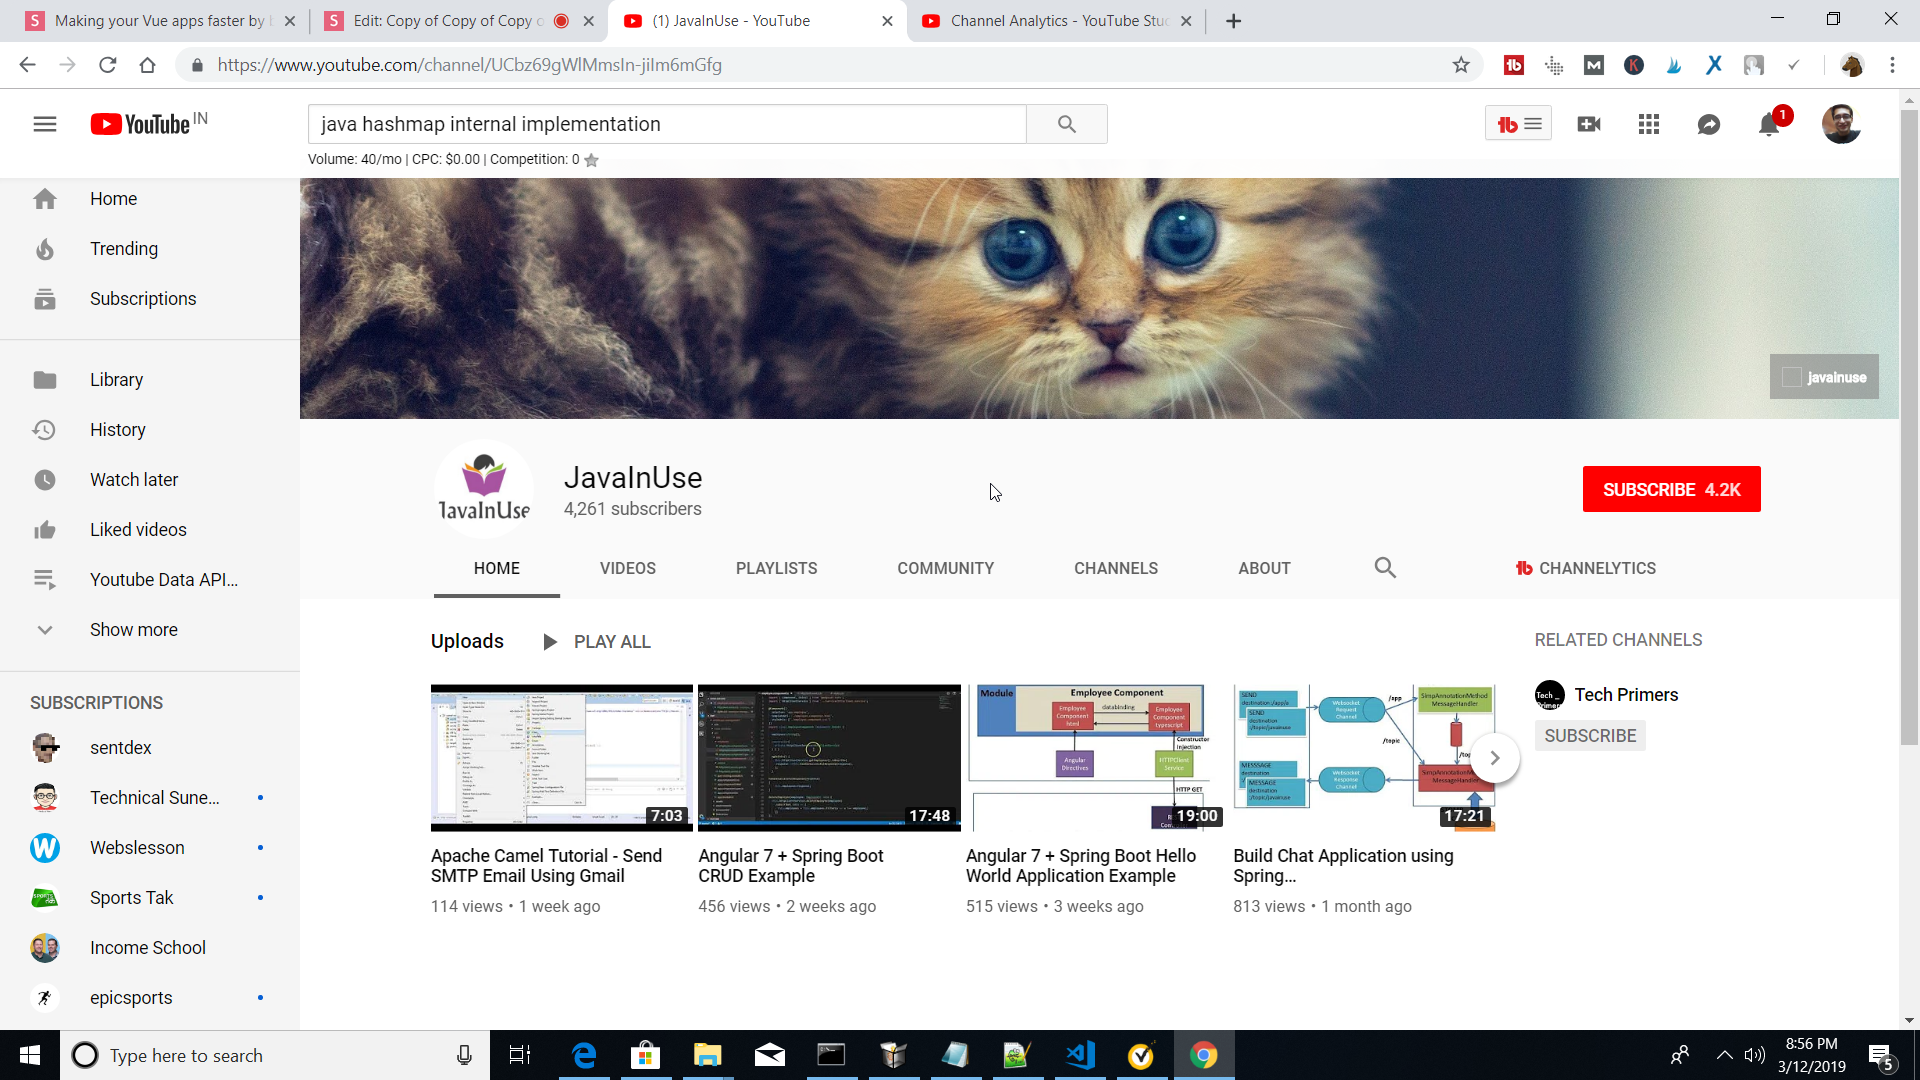Subscribe to Tech Primers channel
The height and width of the screenshot is (1080, 1920).
[1590, 736]
